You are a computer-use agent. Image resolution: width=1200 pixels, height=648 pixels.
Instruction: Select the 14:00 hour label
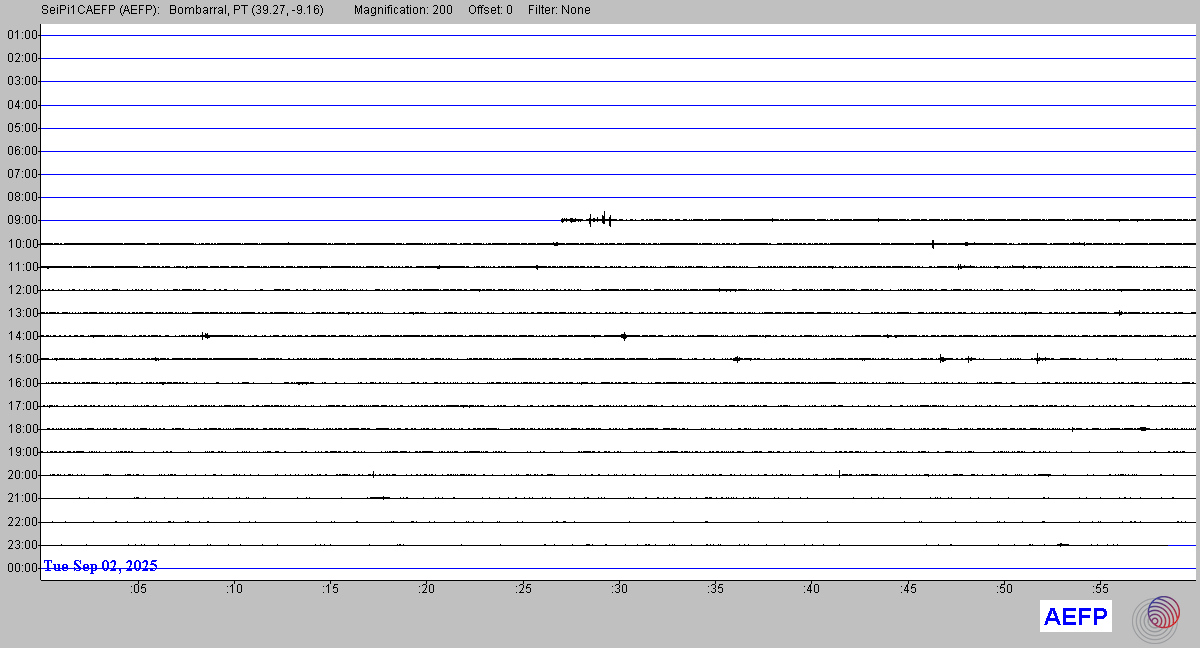(22, 336)
